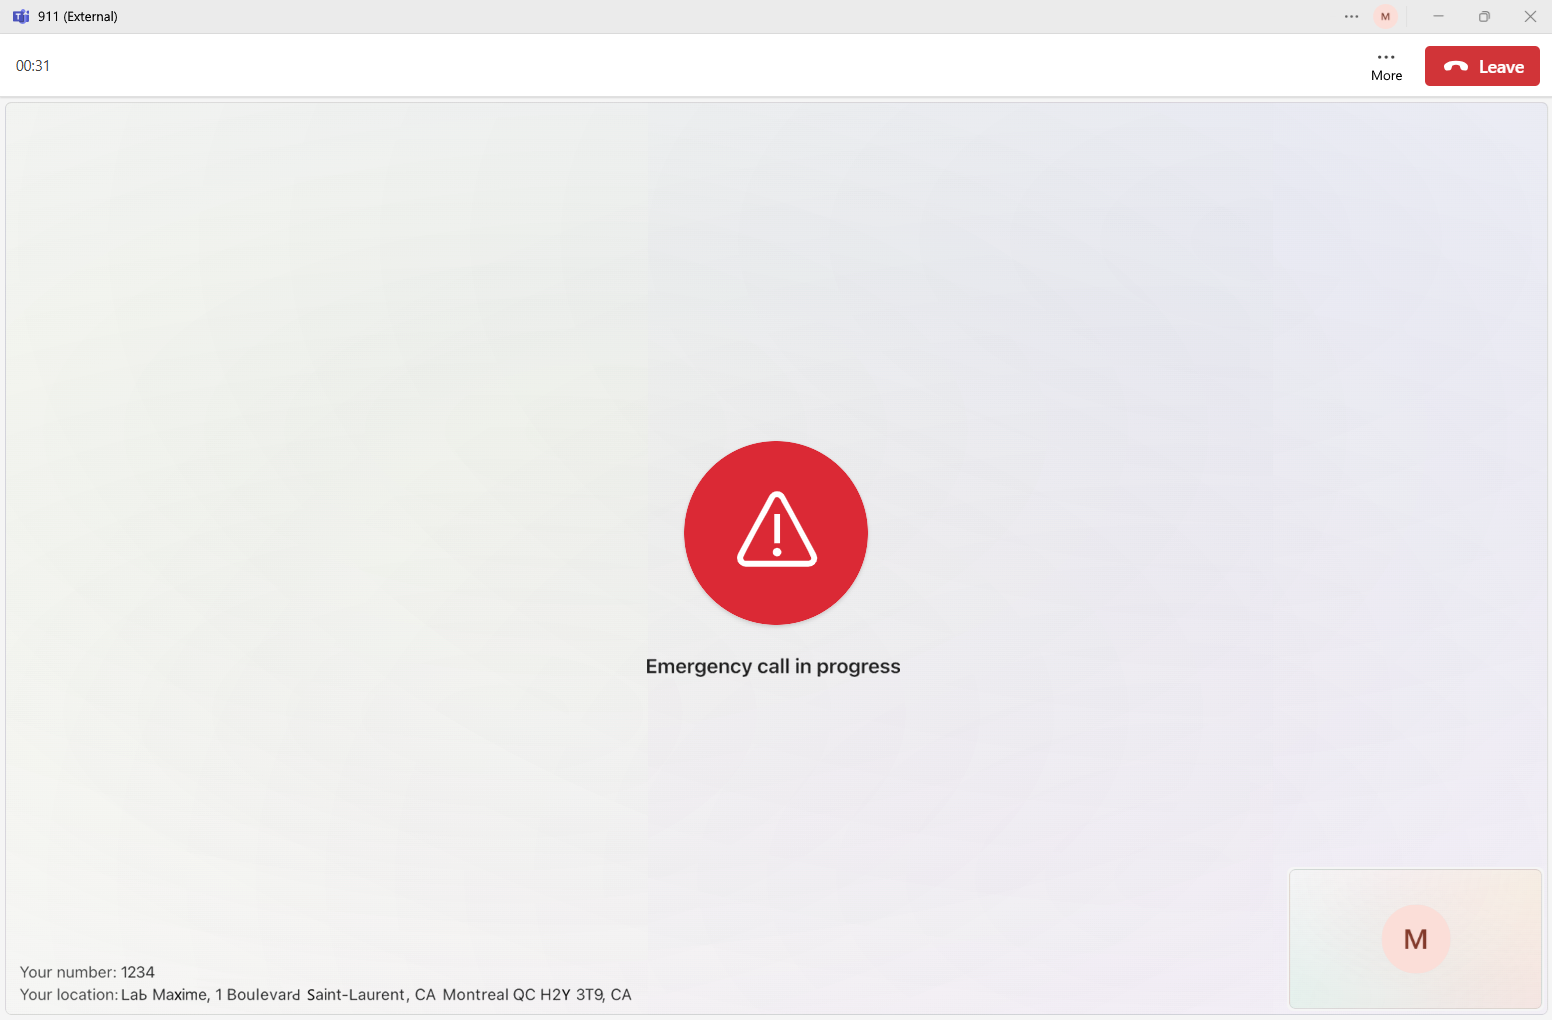This screenshot has width=1552, height=1020.
Task: Open the M profile avatar in title bar
Action: (1385, 16)
